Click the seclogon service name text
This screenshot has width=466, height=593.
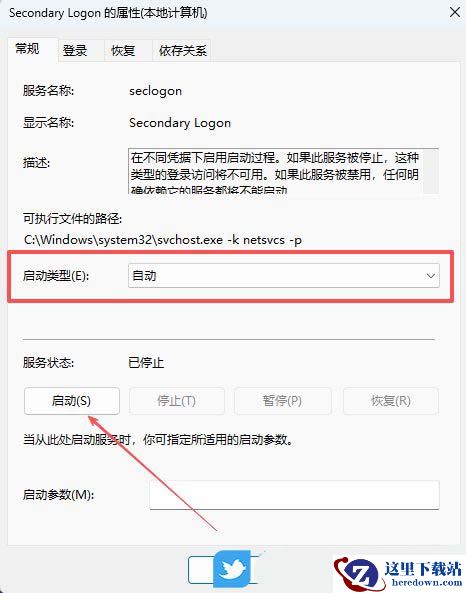(155, 91)
